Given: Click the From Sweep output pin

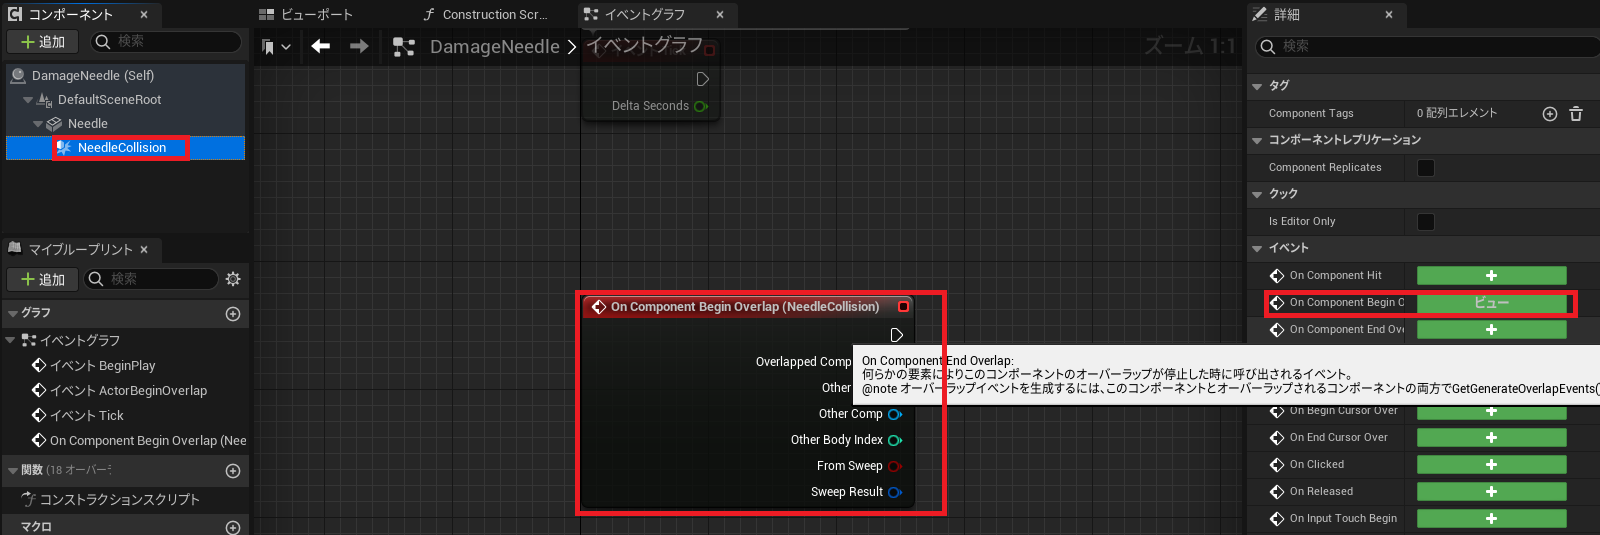Looking at the screenshot, I should pyautogui.click(x=895, y=466).
